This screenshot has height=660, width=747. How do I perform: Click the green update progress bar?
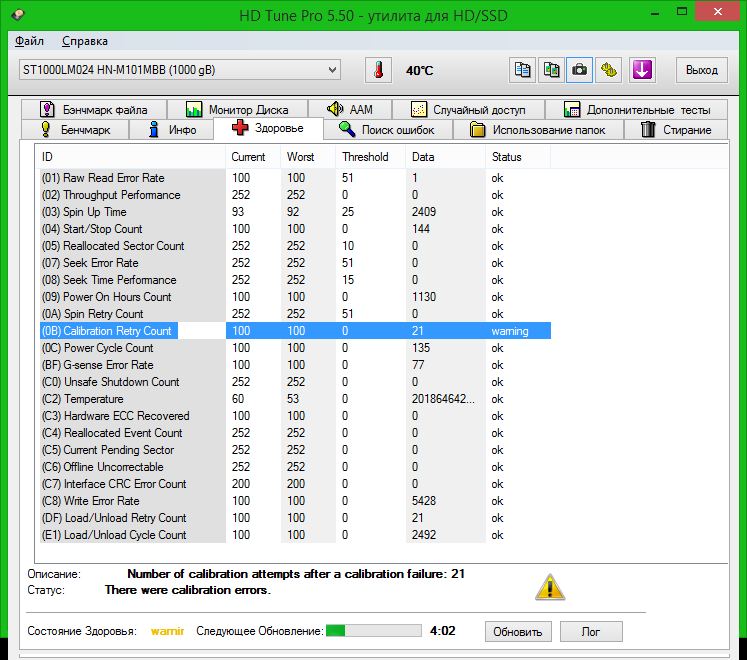click(x=373, y=631)
